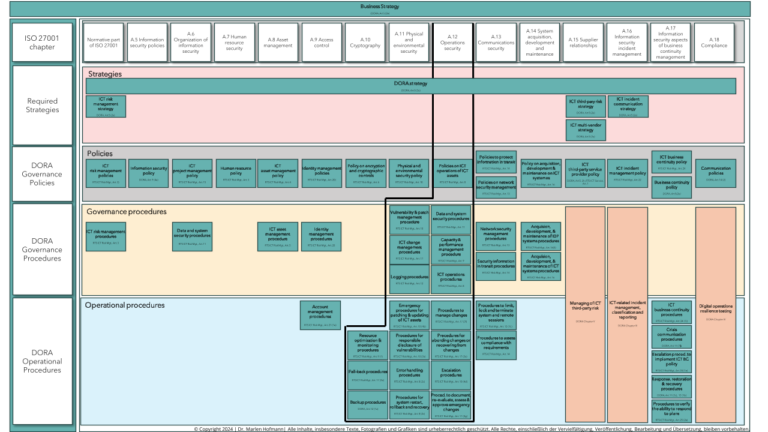Click the 'DORA Governance Procedures' row label
This screenshot has width=768, height=432.
pyautogui.click(x=42, y=249)
